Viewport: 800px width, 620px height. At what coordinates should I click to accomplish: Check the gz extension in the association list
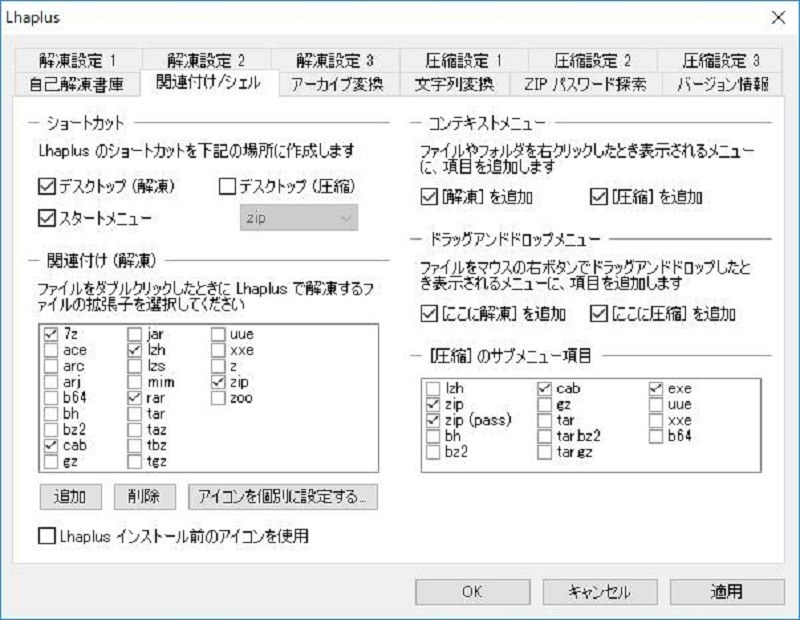pyautogui.click(x=51, y=461)
